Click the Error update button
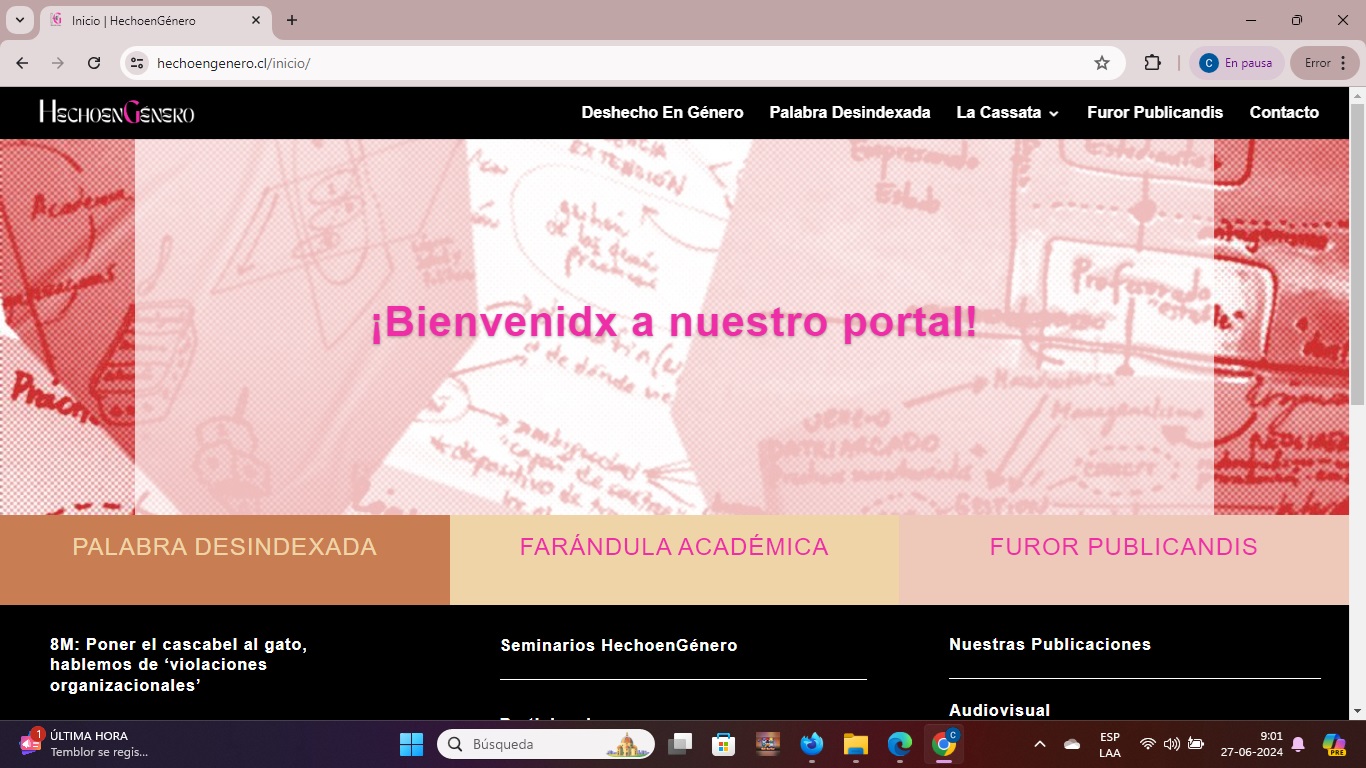The width and height of the screenshot is (1366, 768). pos(1325,63)
